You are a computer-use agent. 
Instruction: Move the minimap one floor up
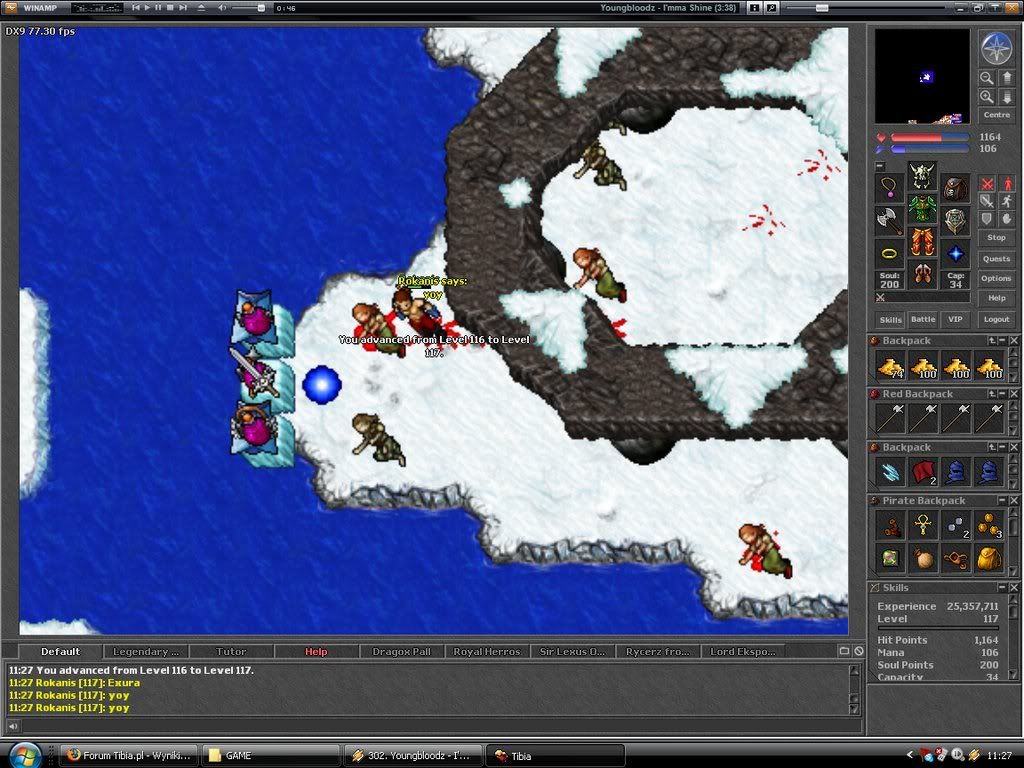click(x=1006, y=78)
